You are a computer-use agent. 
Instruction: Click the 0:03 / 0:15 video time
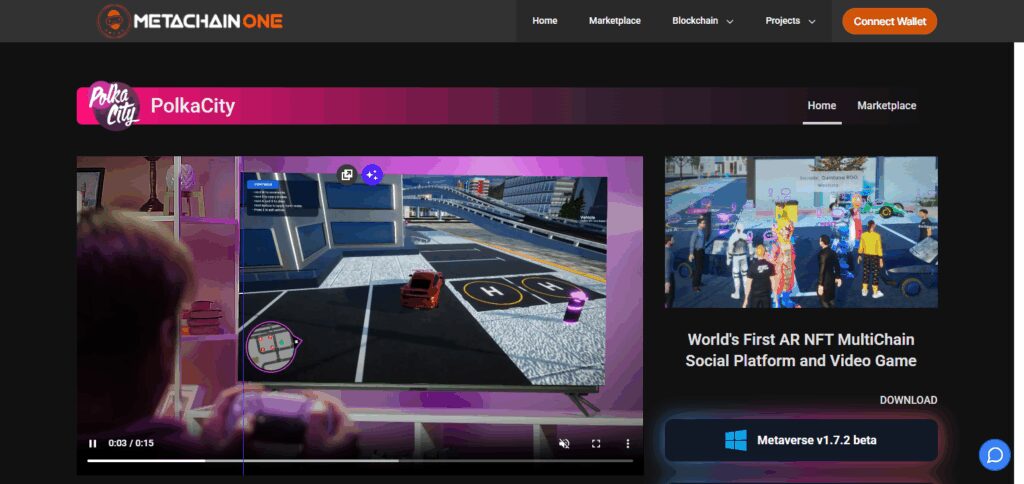[x=131, y=444]
